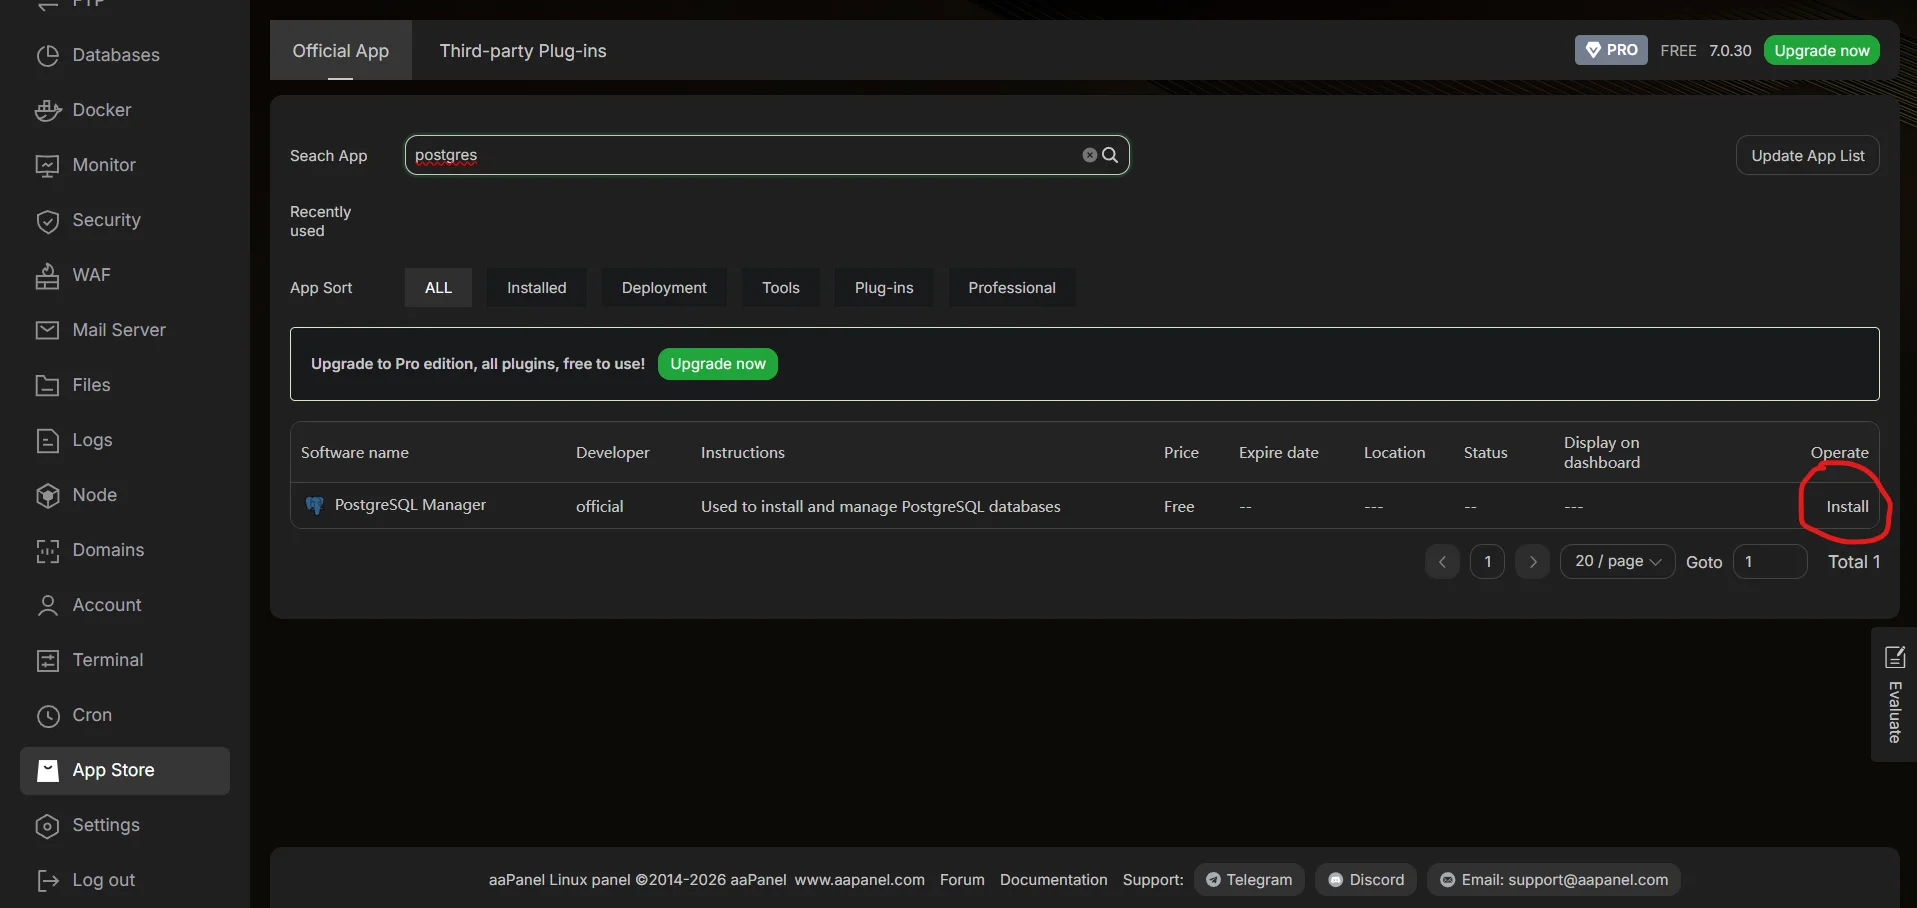The height and width of the screenshot is (908, 1917).
Task: Go to Cron scheduled tasks
Action: [92, 715]
